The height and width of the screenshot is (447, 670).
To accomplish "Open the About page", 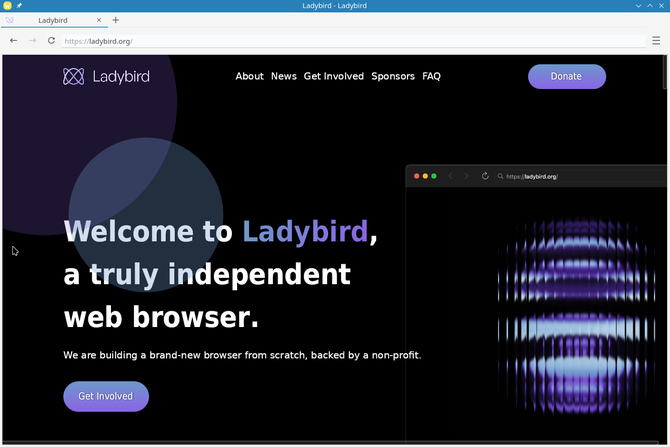I will pos(250,76).
